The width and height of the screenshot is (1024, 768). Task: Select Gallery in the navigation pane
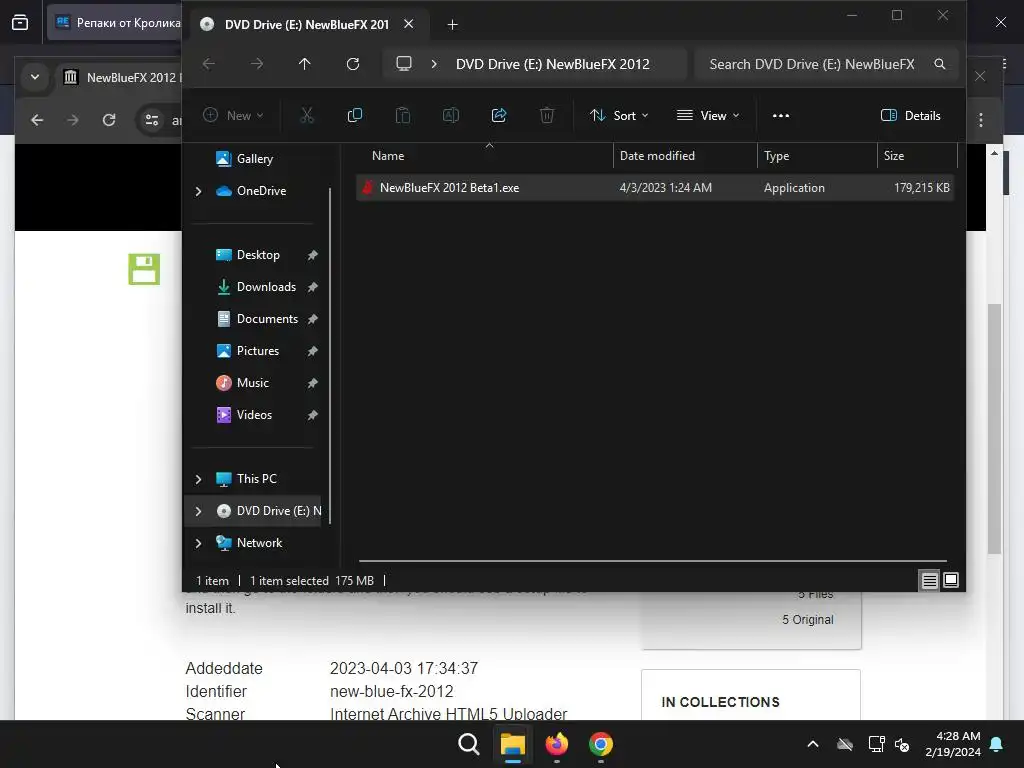coord(255,159)
